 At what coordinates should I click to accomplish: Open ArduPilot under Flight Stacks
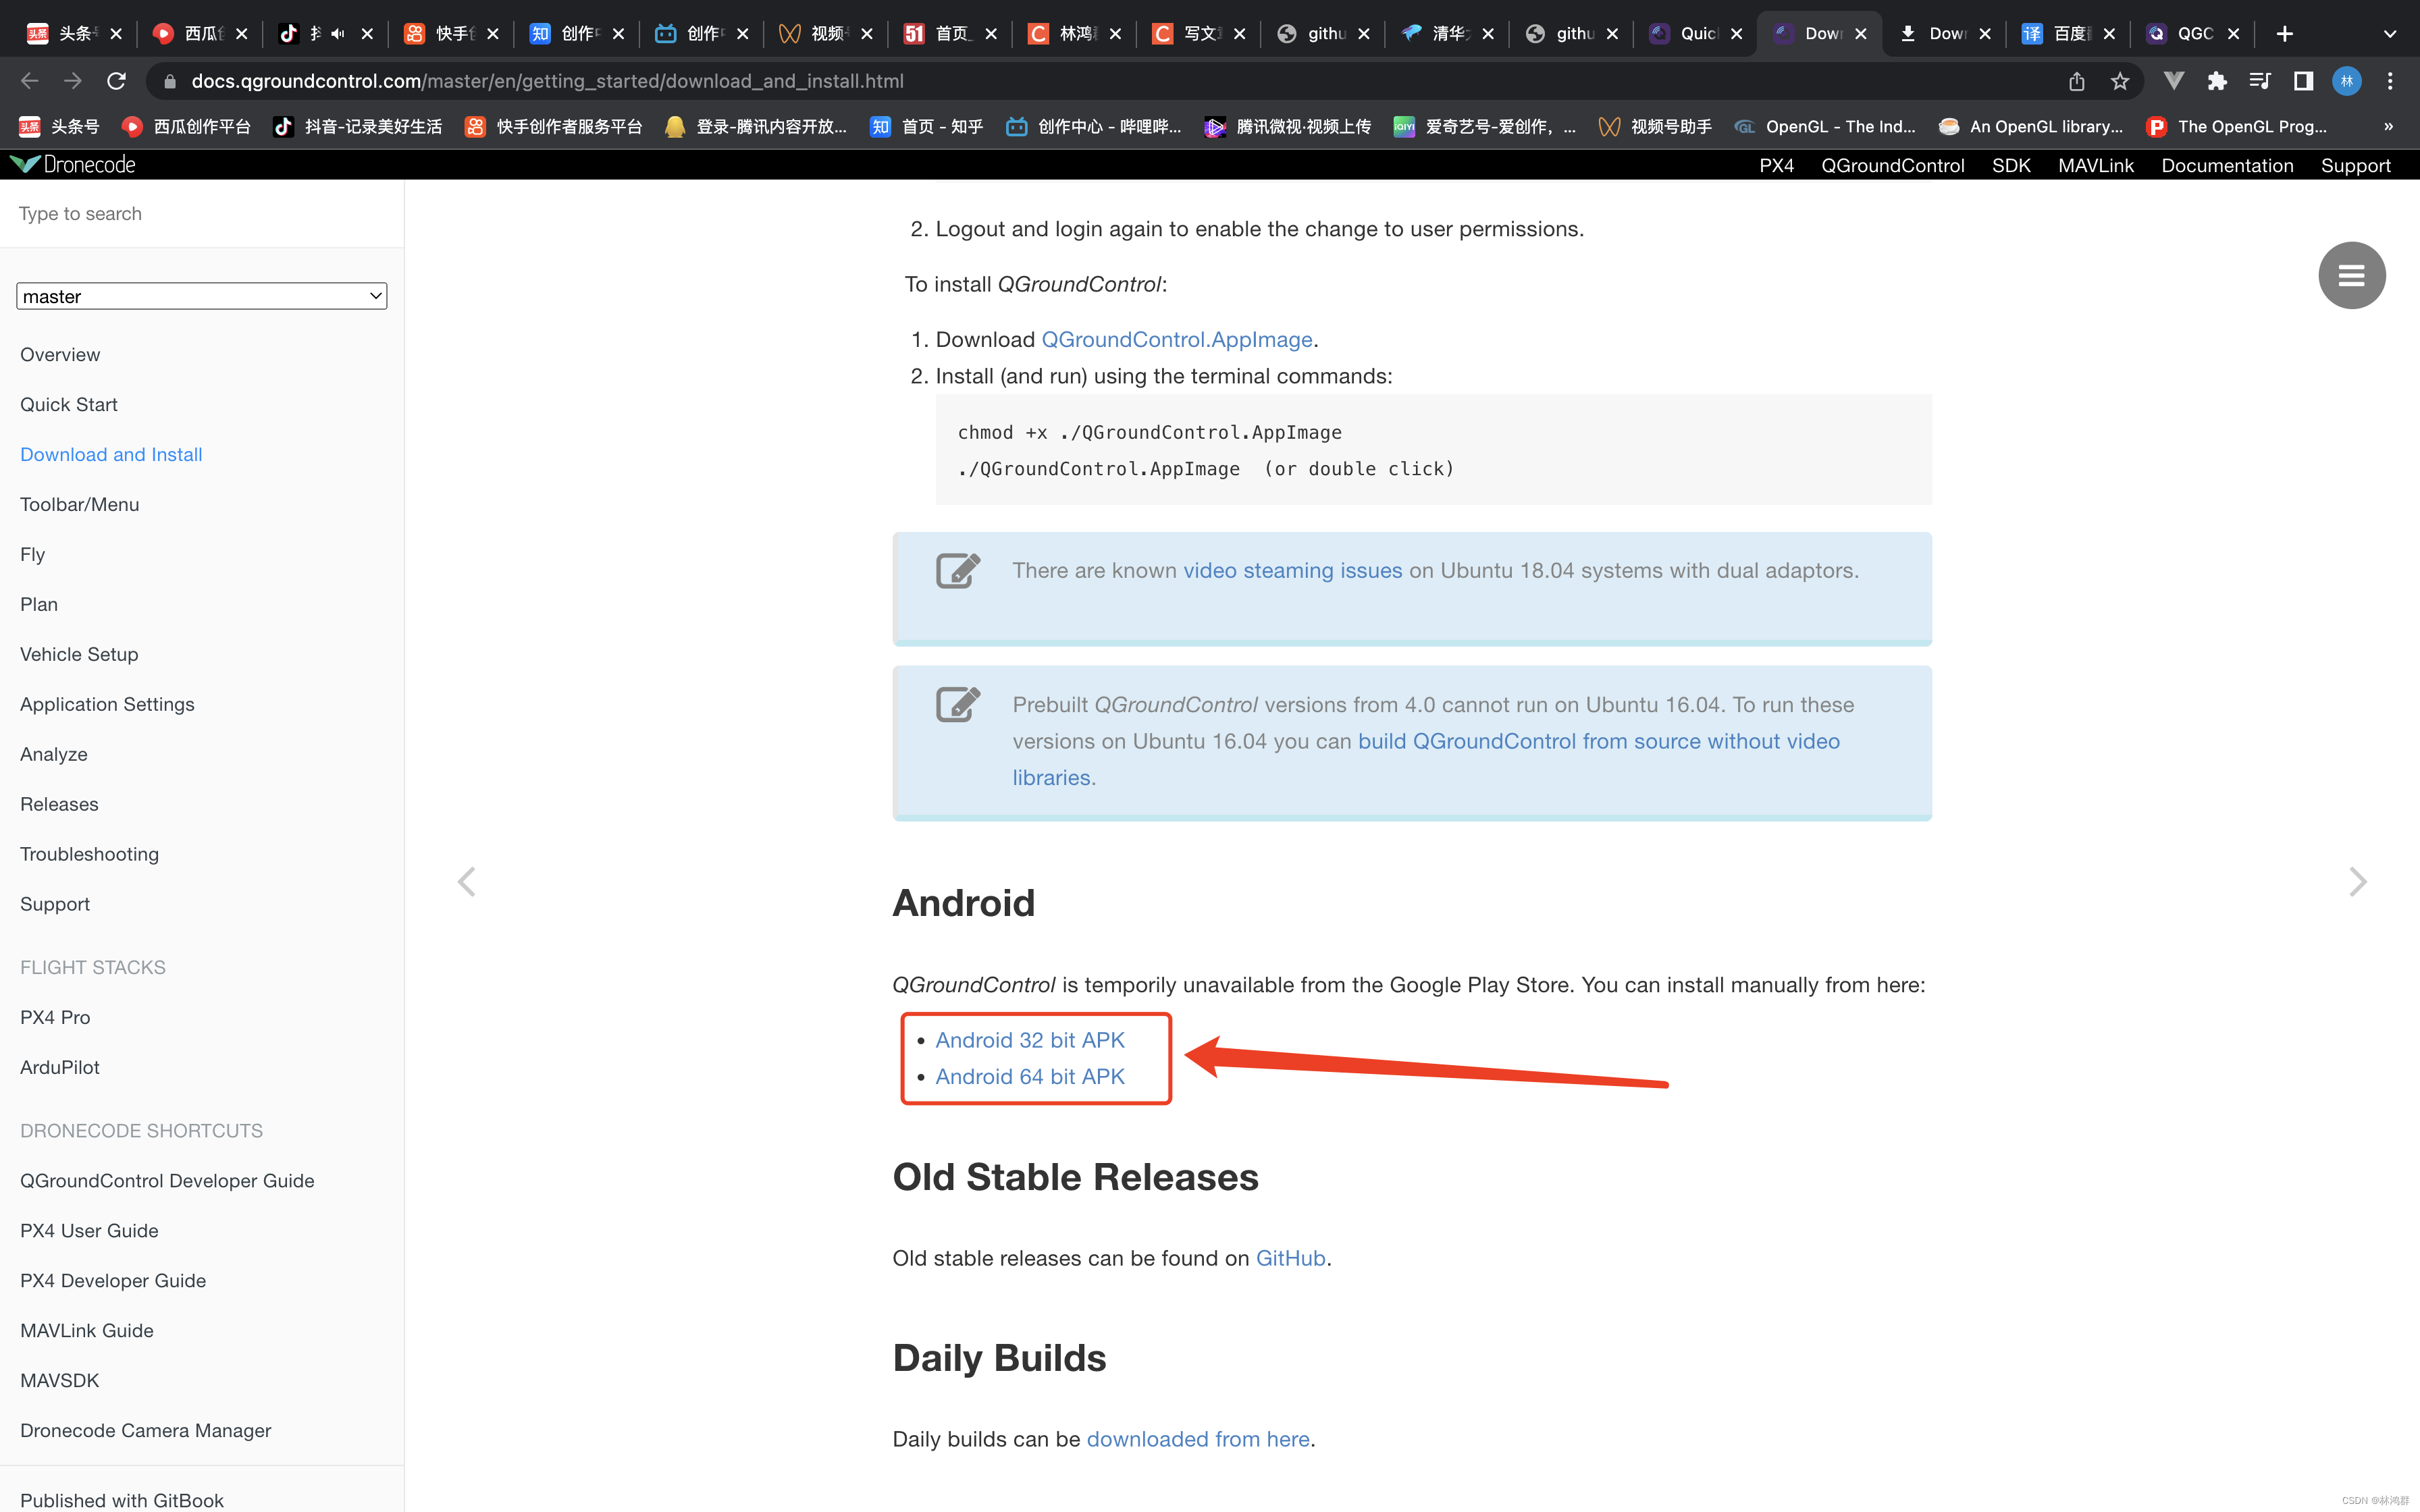tap(60, 1068)
